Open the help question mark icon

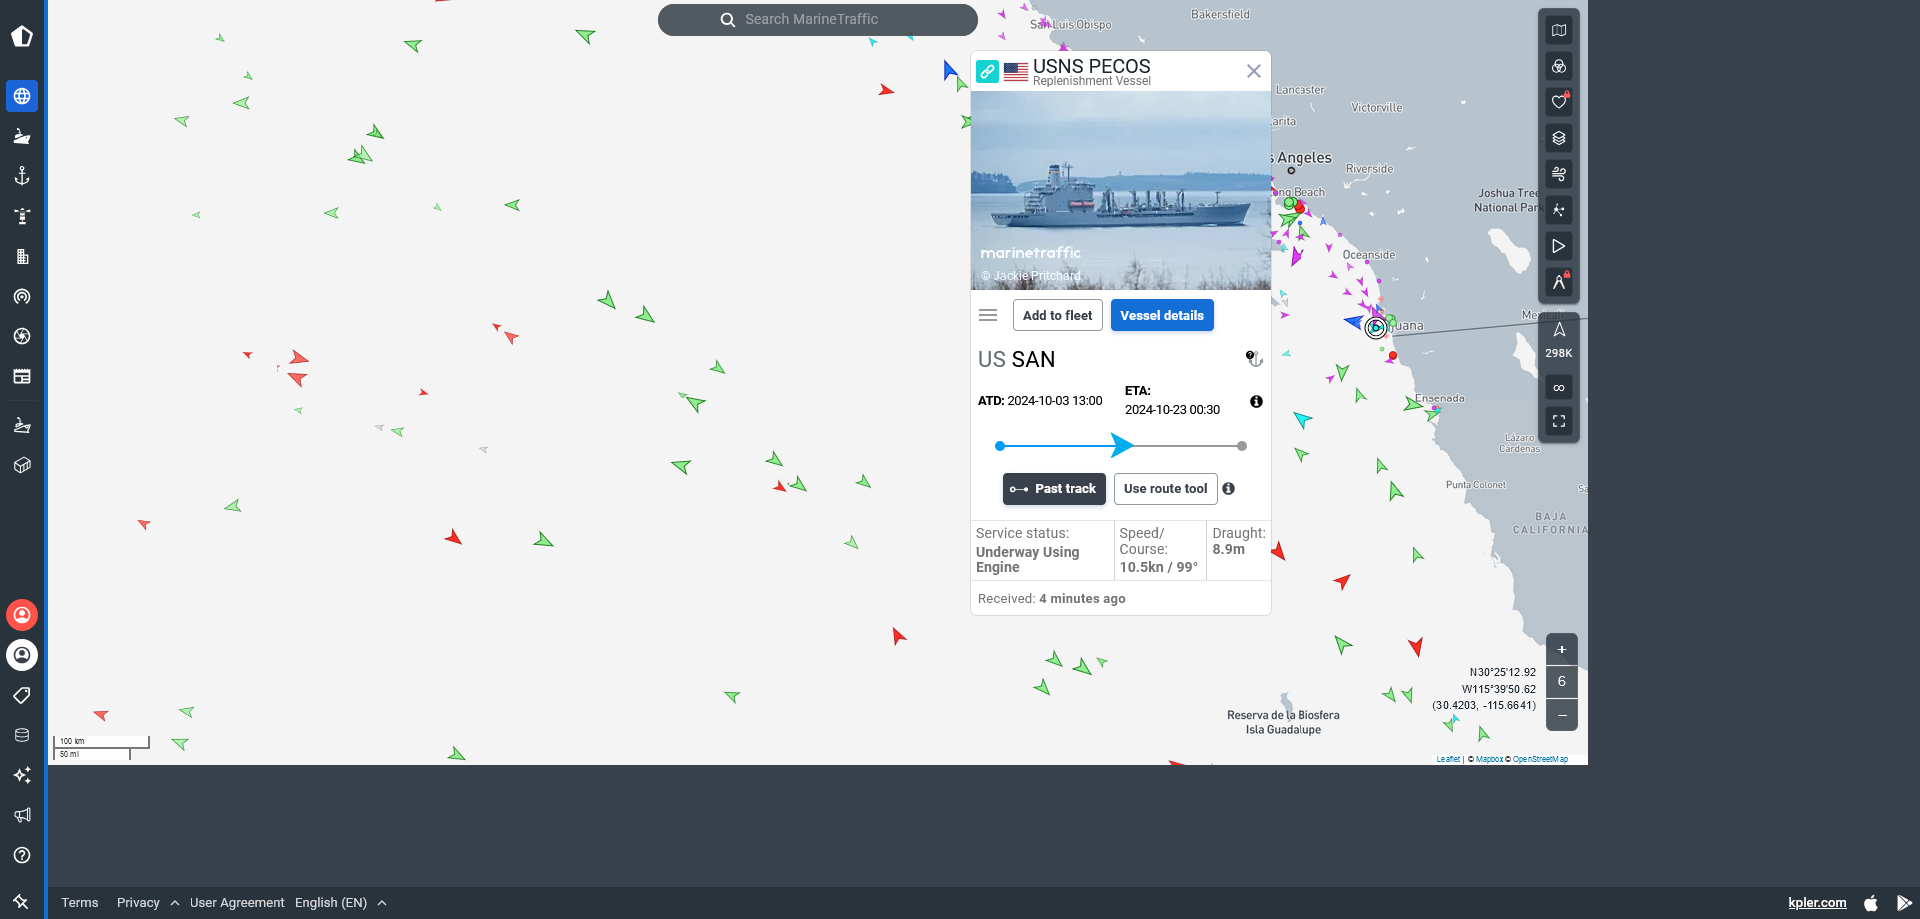(22, 855)
